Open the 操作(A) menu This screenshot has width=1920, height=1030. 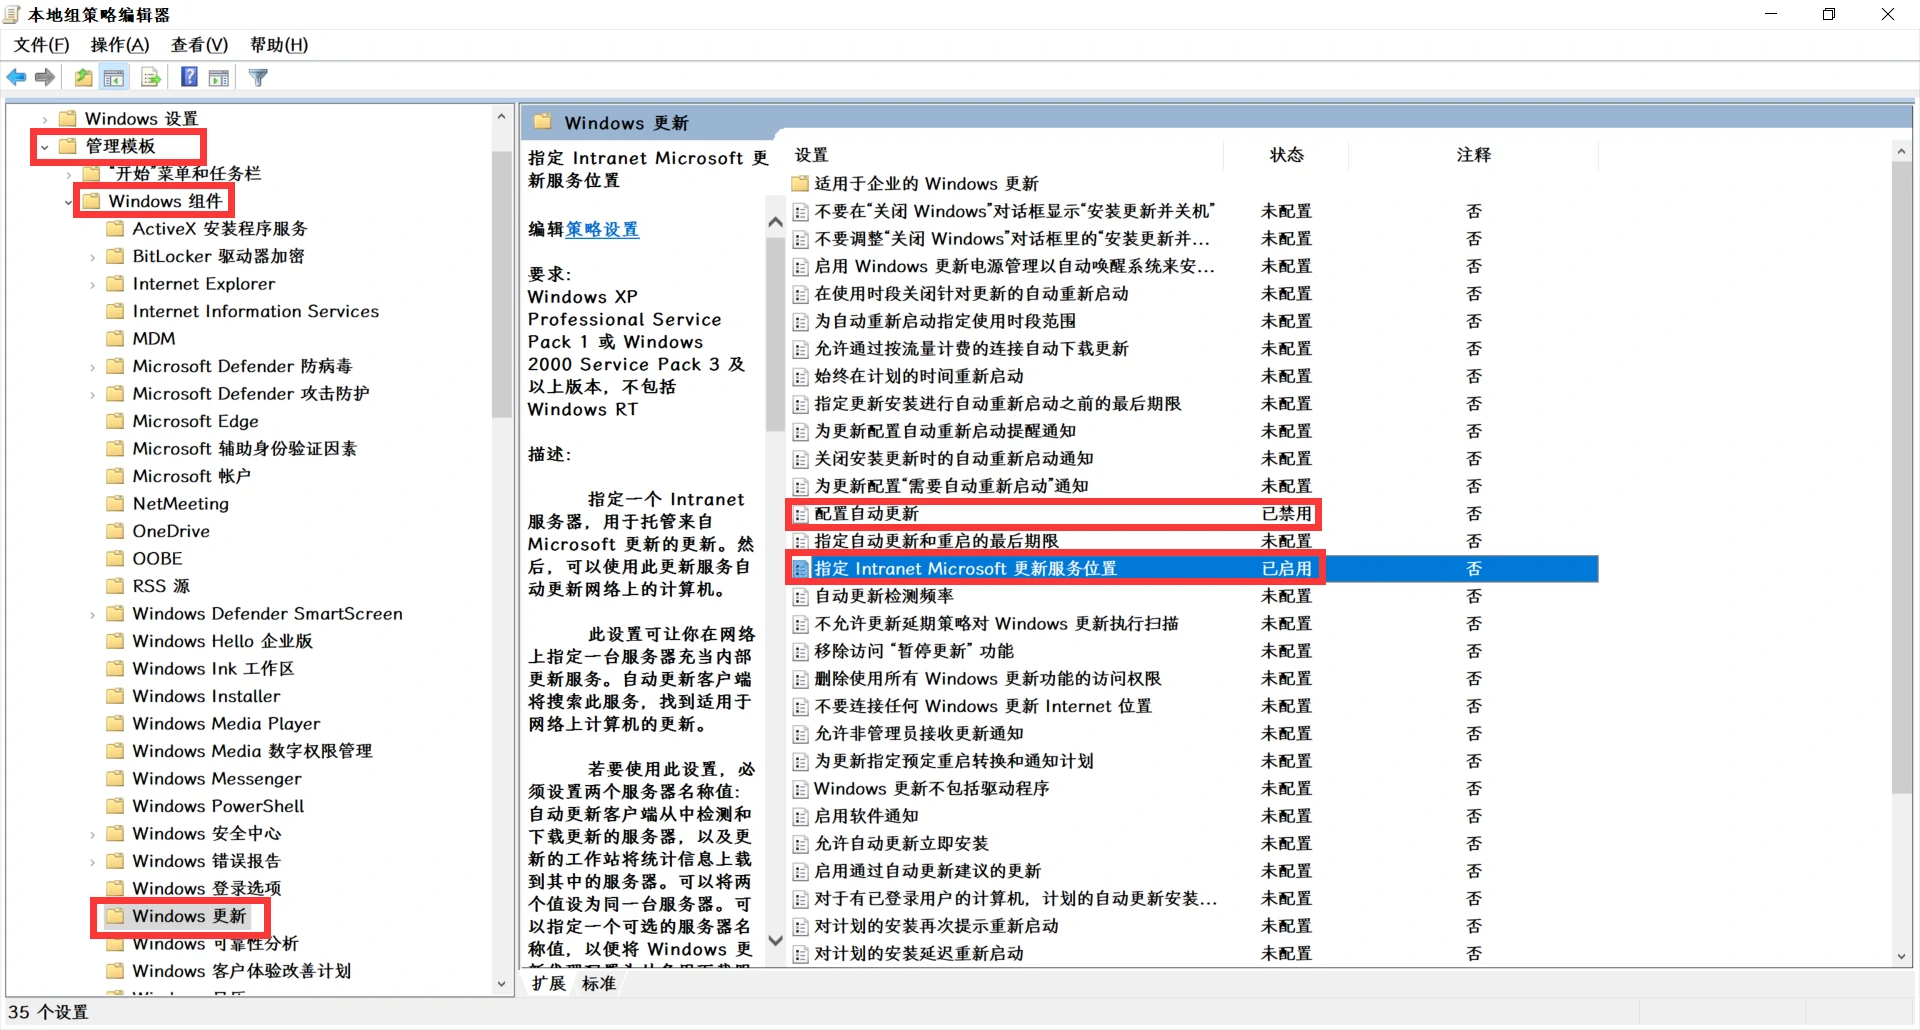pyautogui.click(x=119, y=45)
